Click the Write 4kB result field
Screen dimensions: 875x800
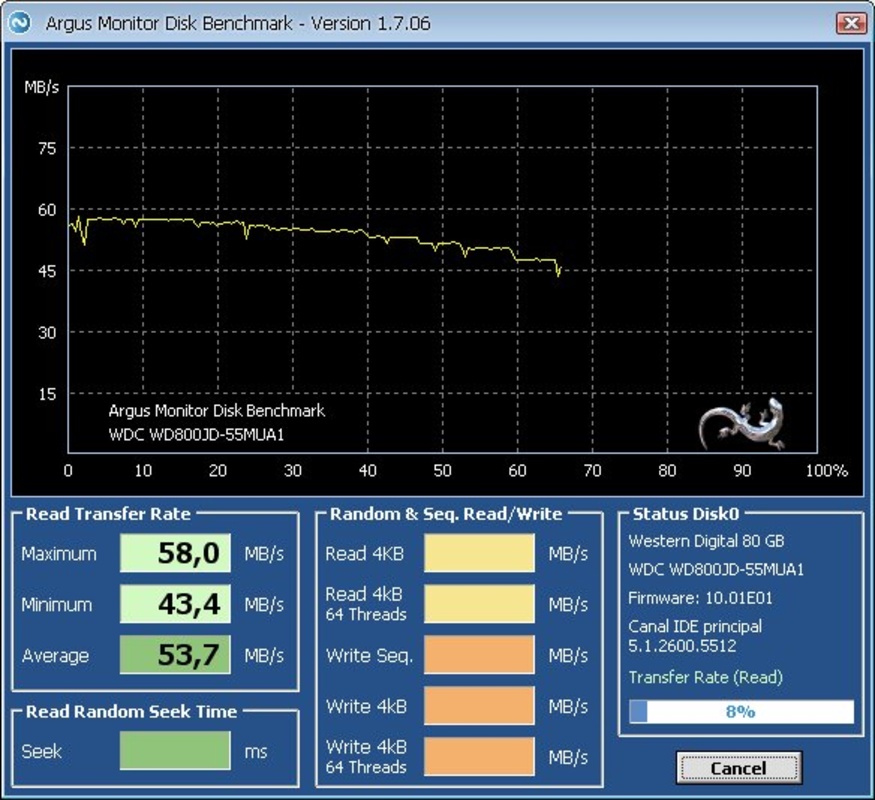[x=479, y=706]
